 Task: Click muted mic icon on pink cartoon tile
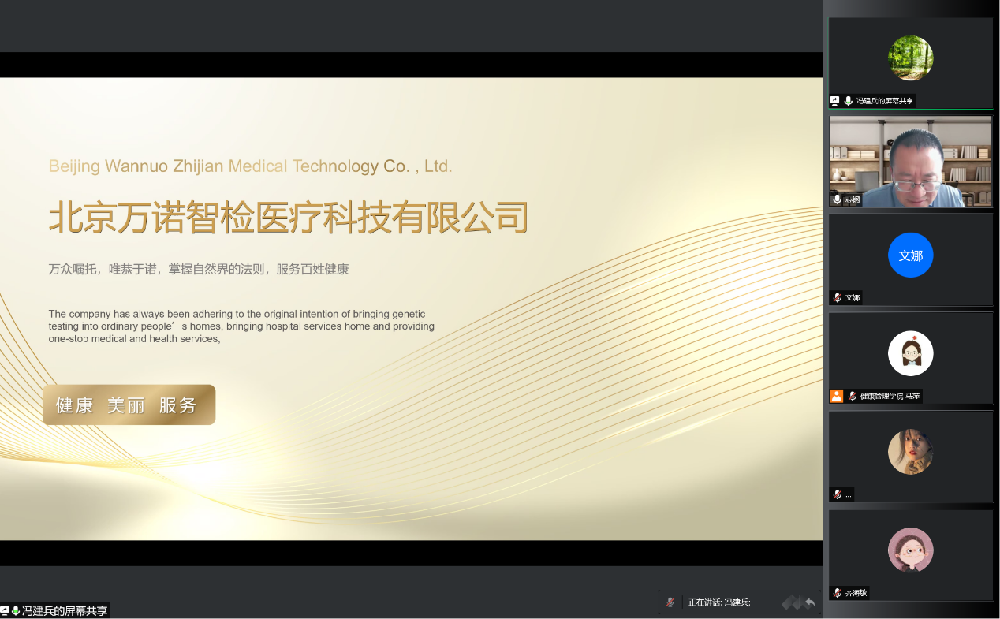(837, 593)
